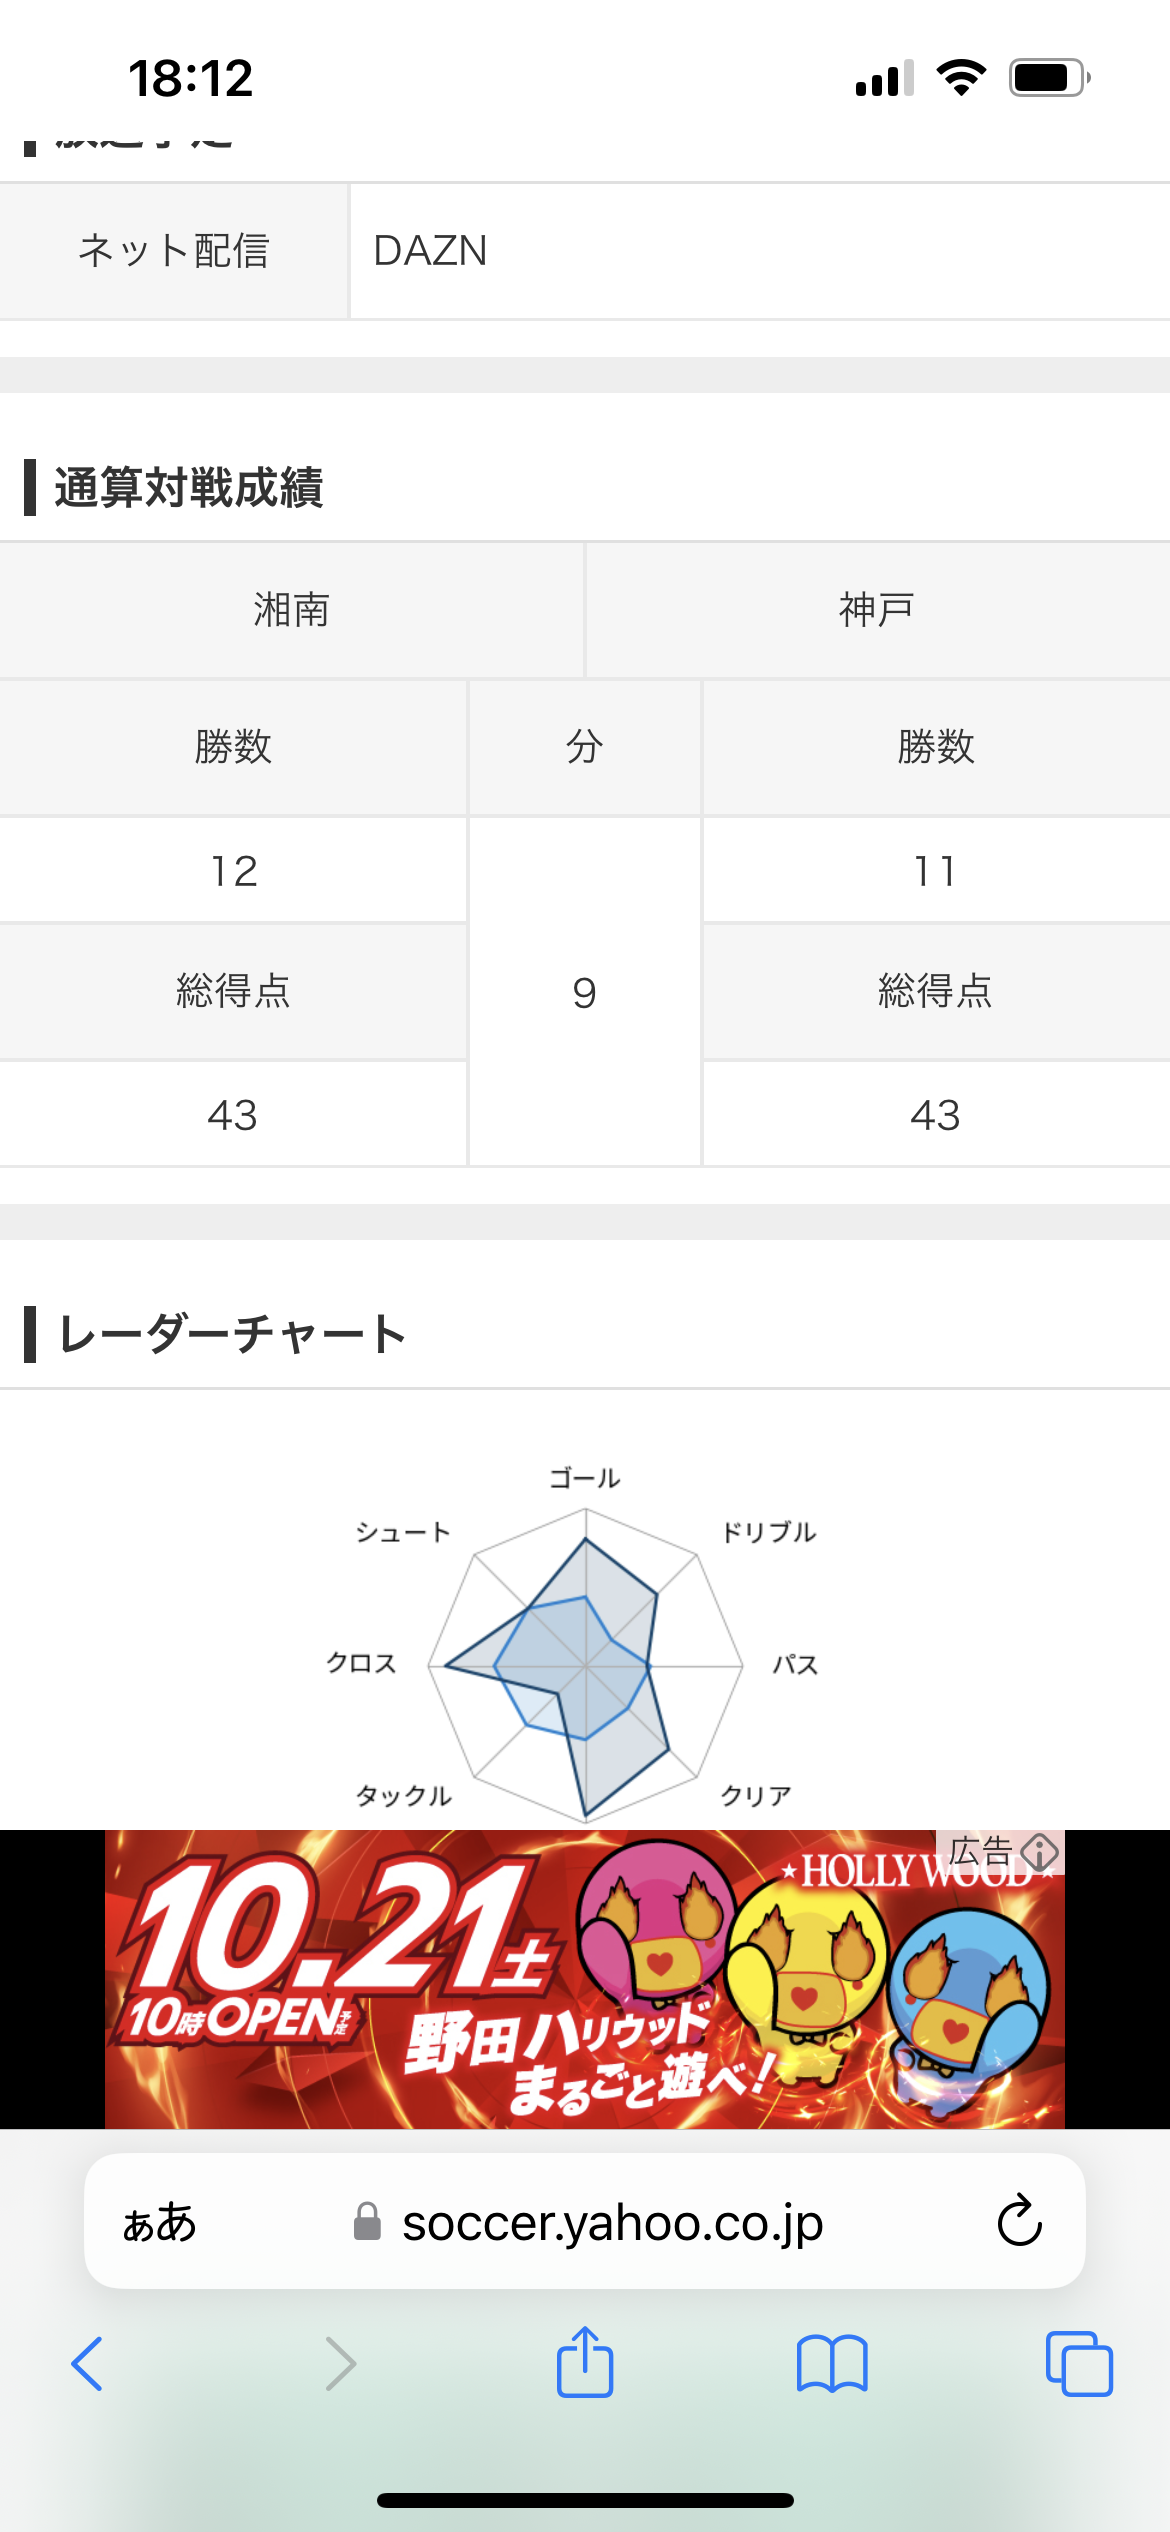Image resolution: width=1170 pixels, height=2532 pixels.
Task: Reload the page with refresh icon
Action: tap(1019, 2221)
